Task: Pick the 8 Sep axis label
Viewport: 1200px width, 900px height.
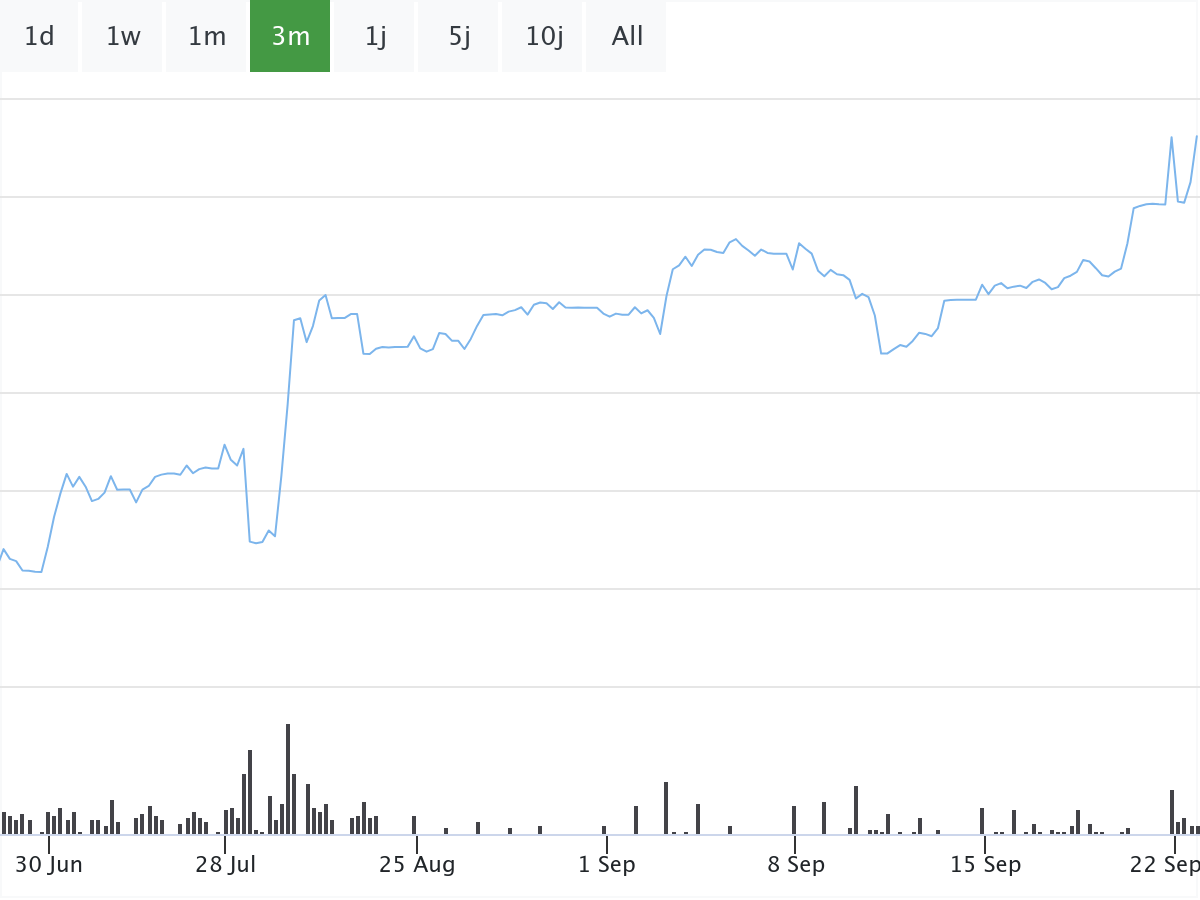Action: 796,865
